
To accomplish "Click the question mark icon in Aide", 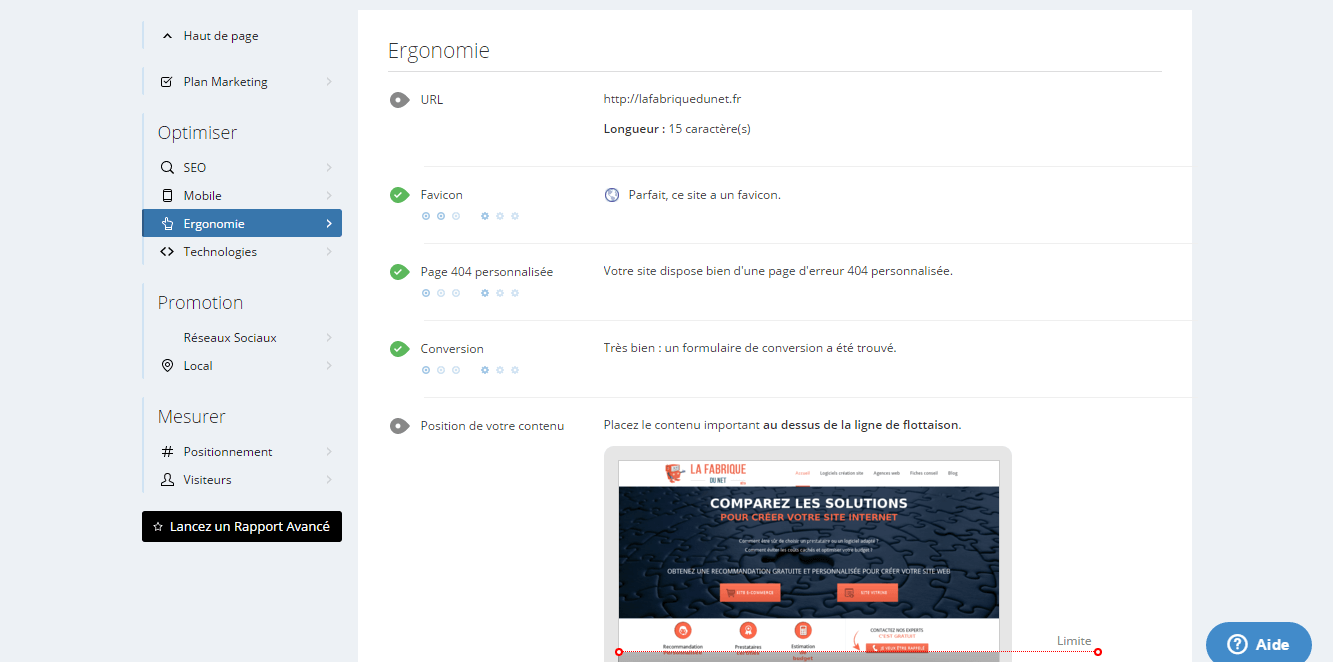I will 1237,644.
